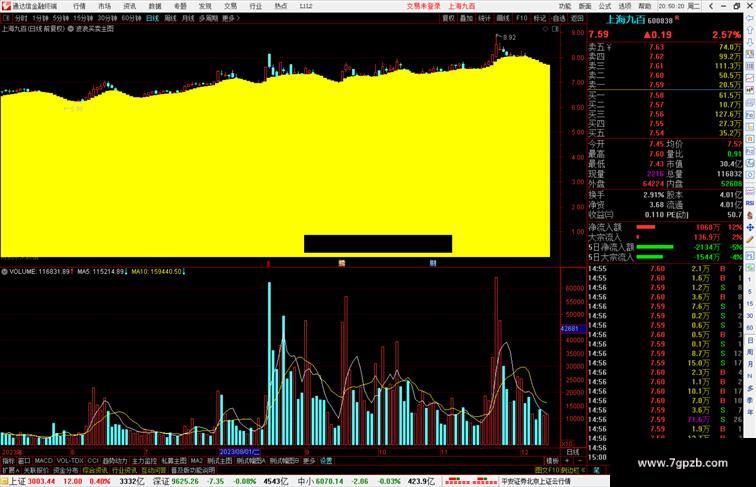The height and width of the screenshot is (487, 756).
Task: Click the circle icon beside VOLUME label
Action: (x=4, y=272)
